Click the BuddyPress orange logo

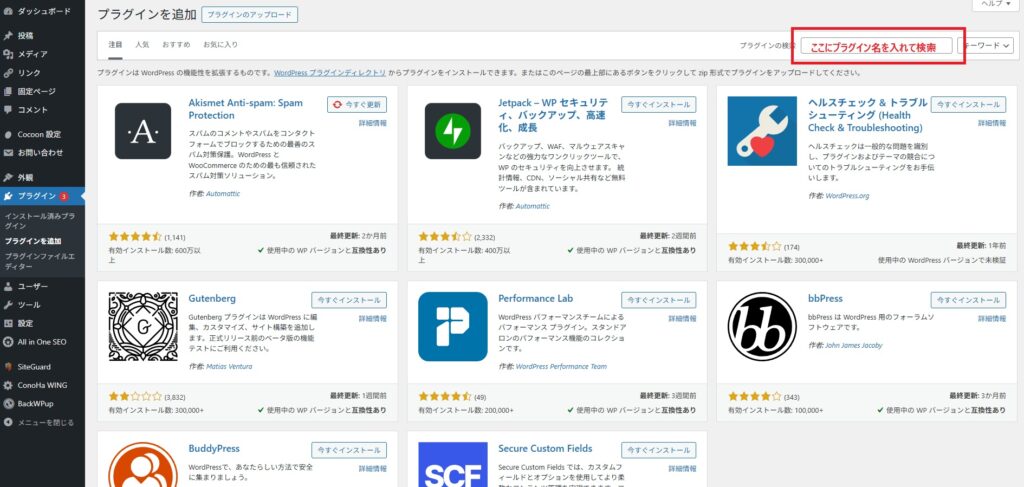(x=143, y=465)
